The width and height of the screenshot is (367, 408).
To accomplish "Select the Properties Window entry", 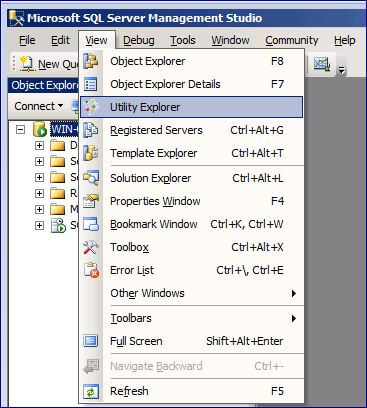I will (x=191, y=201).
